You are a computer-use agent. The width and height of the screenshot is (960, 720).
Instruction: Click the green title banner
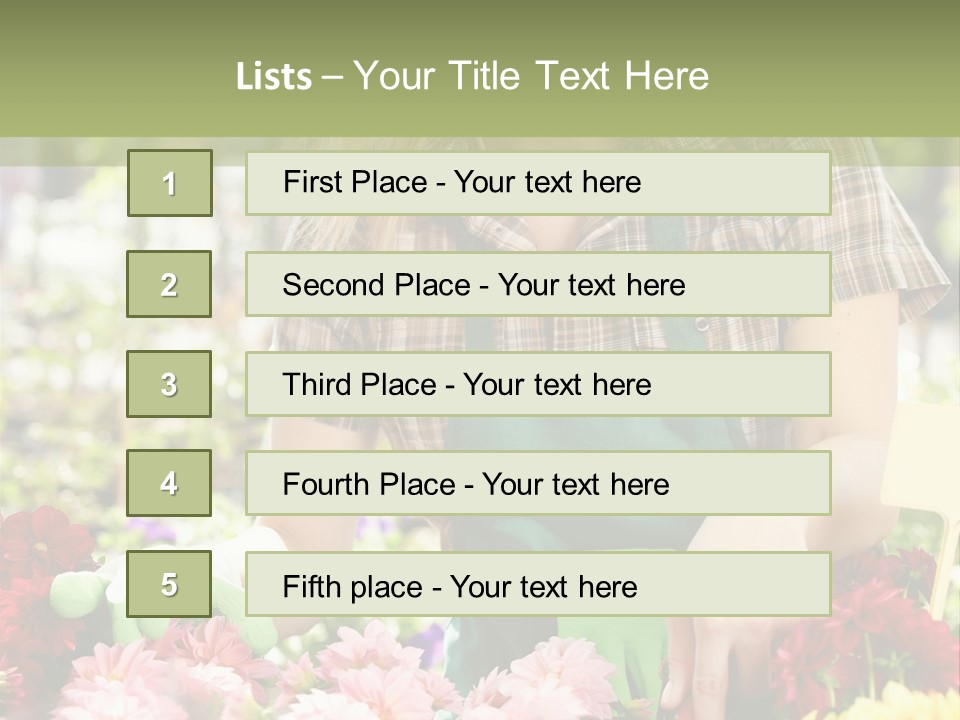click(480, 69)
